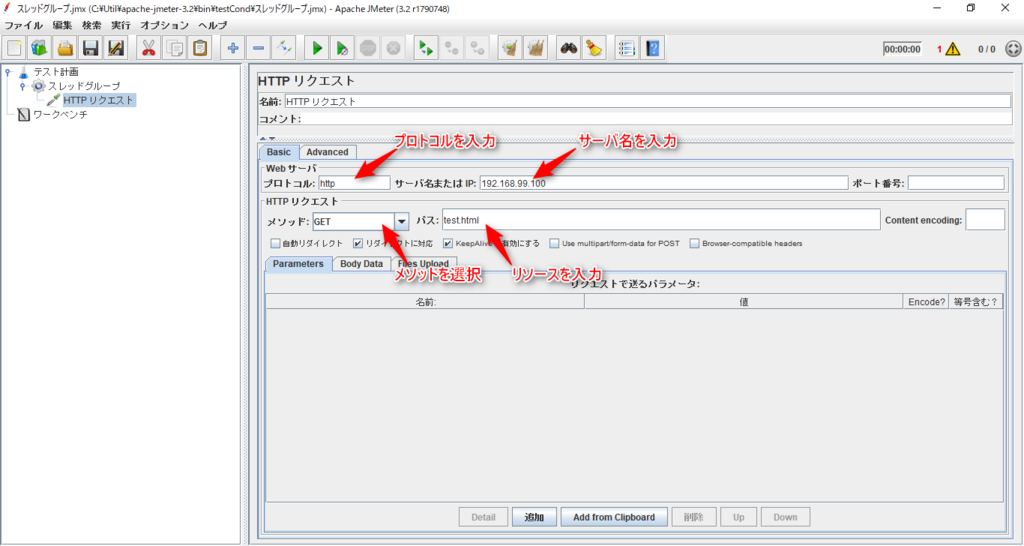Select the Body Data tab
This screenshot has height=546, width=1024.
pos(361,264)
